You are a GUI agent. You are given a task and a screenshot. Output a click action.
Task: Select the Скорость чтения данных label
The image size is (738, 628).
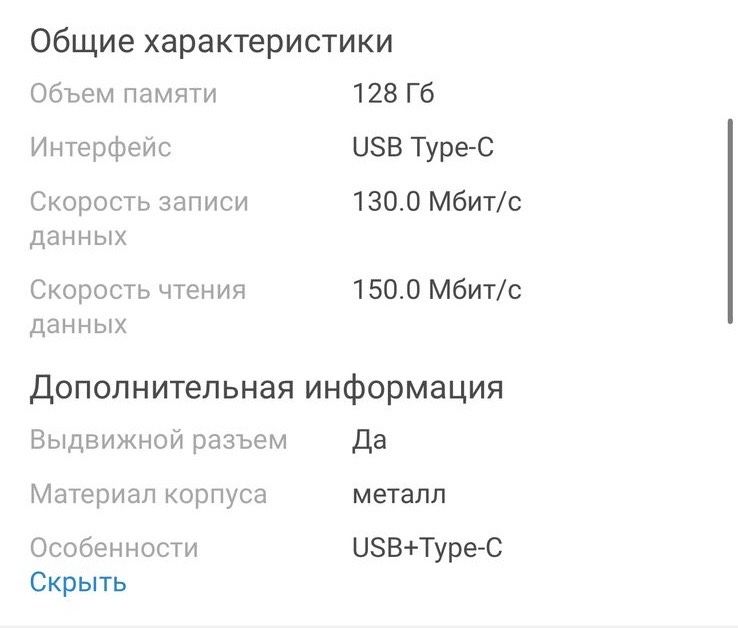137,307
